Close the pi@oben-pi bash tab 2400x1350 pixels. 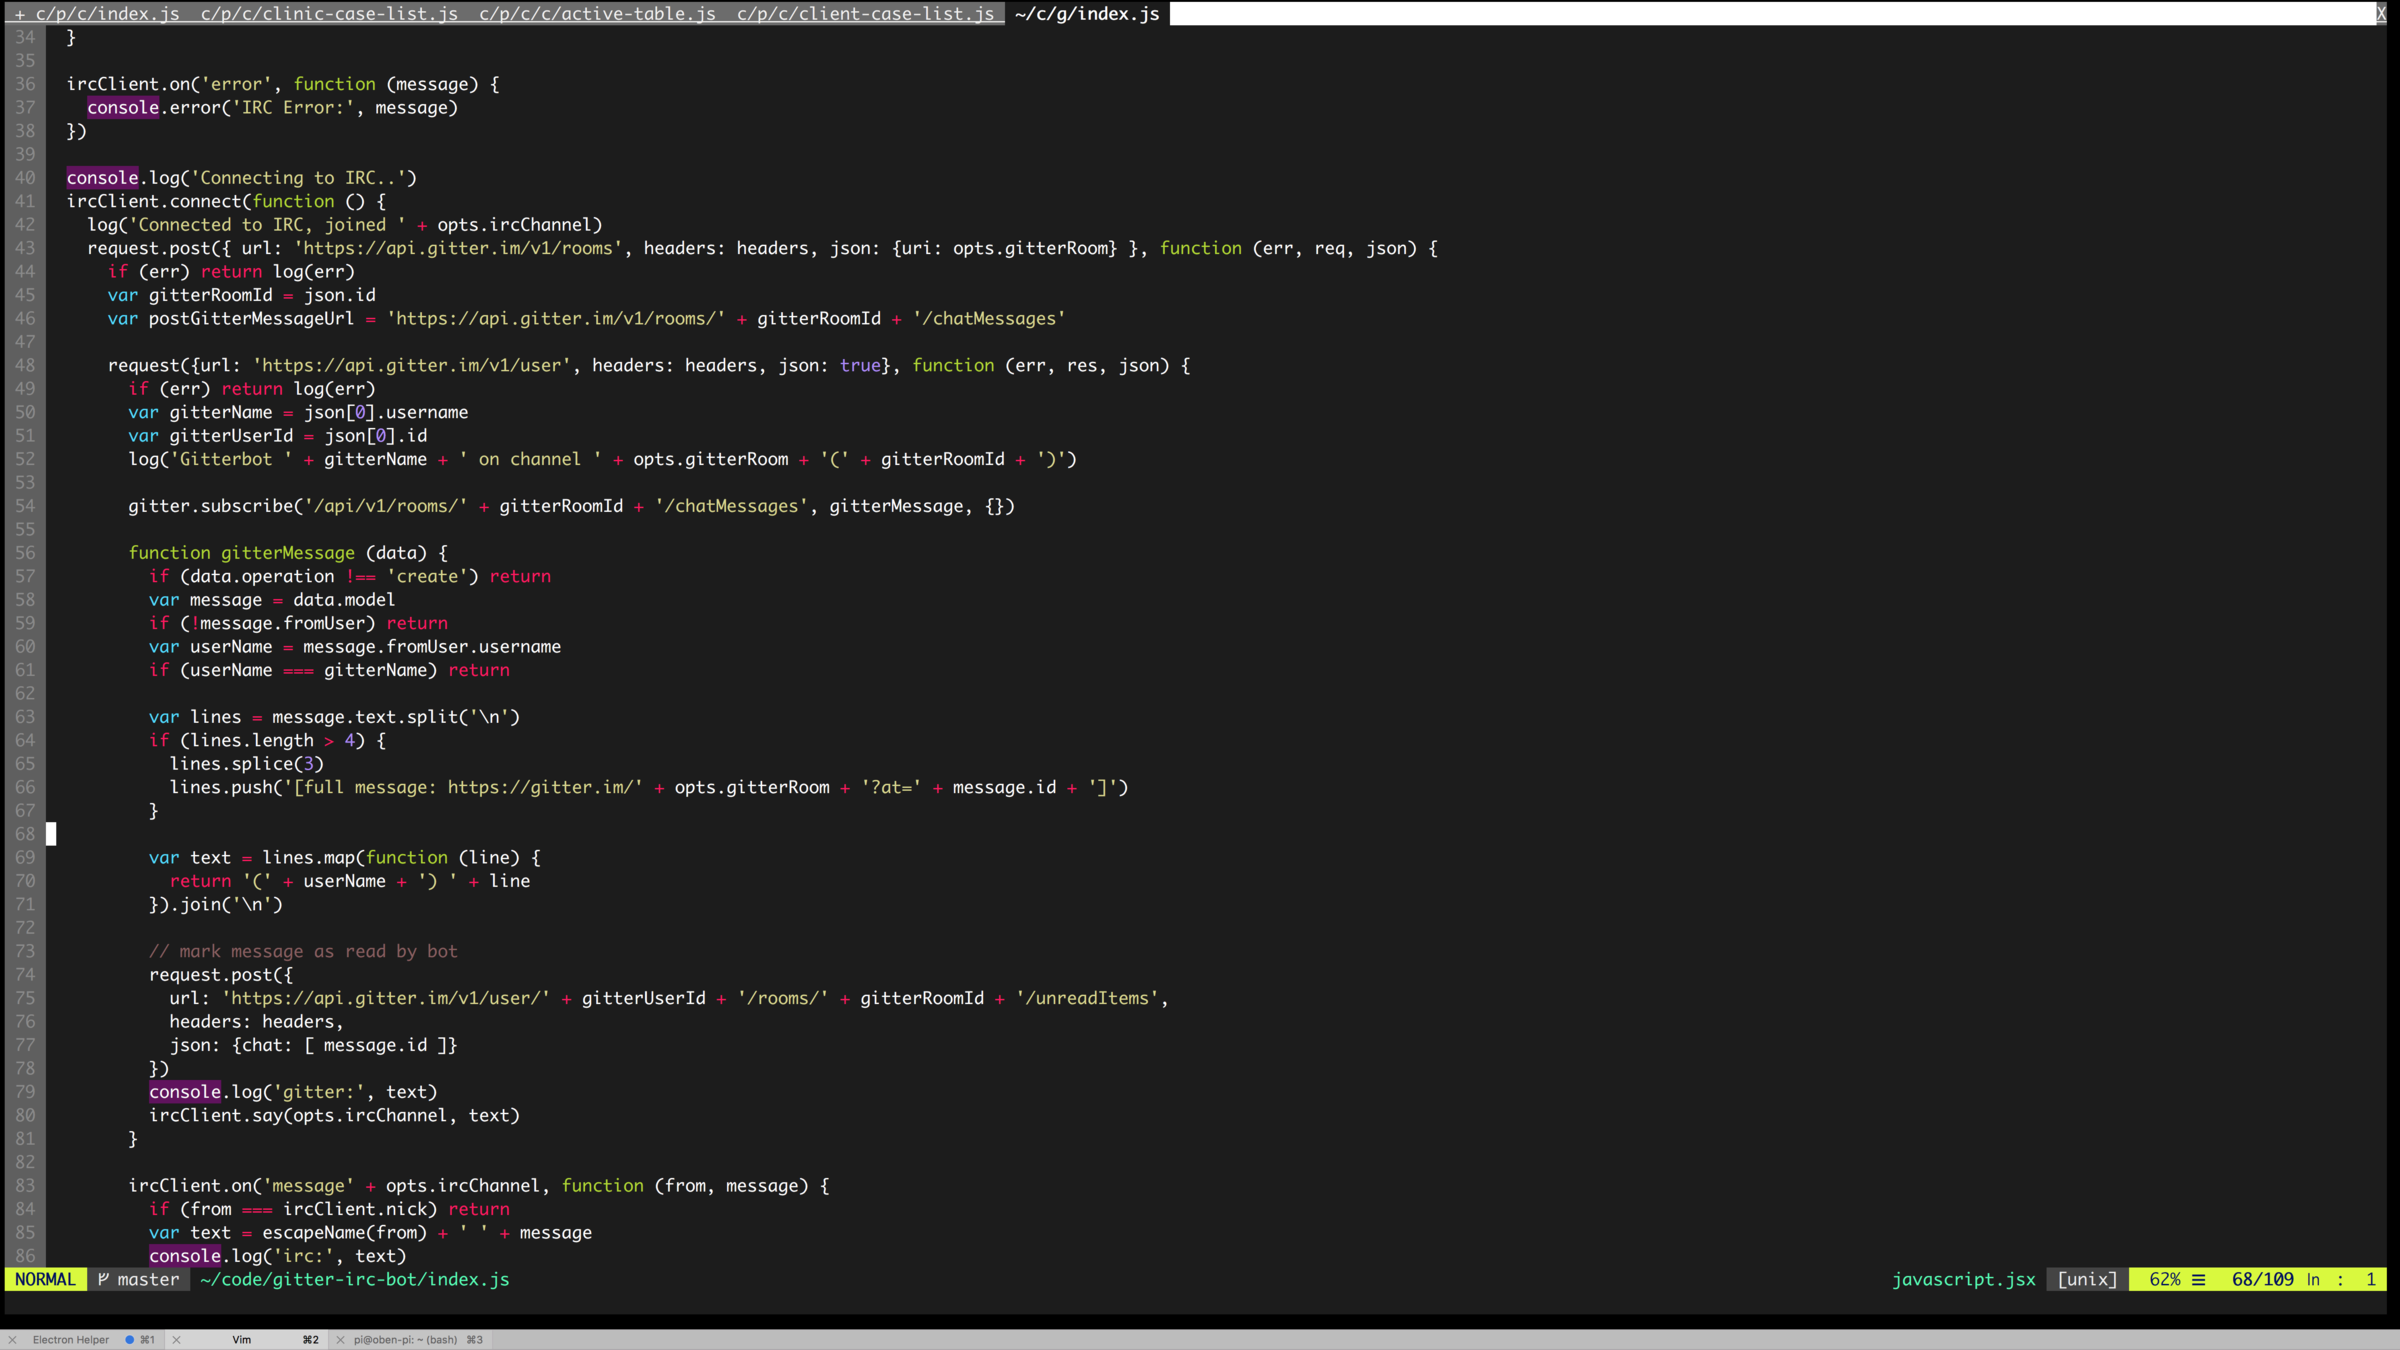click(x=340, y=1340)
